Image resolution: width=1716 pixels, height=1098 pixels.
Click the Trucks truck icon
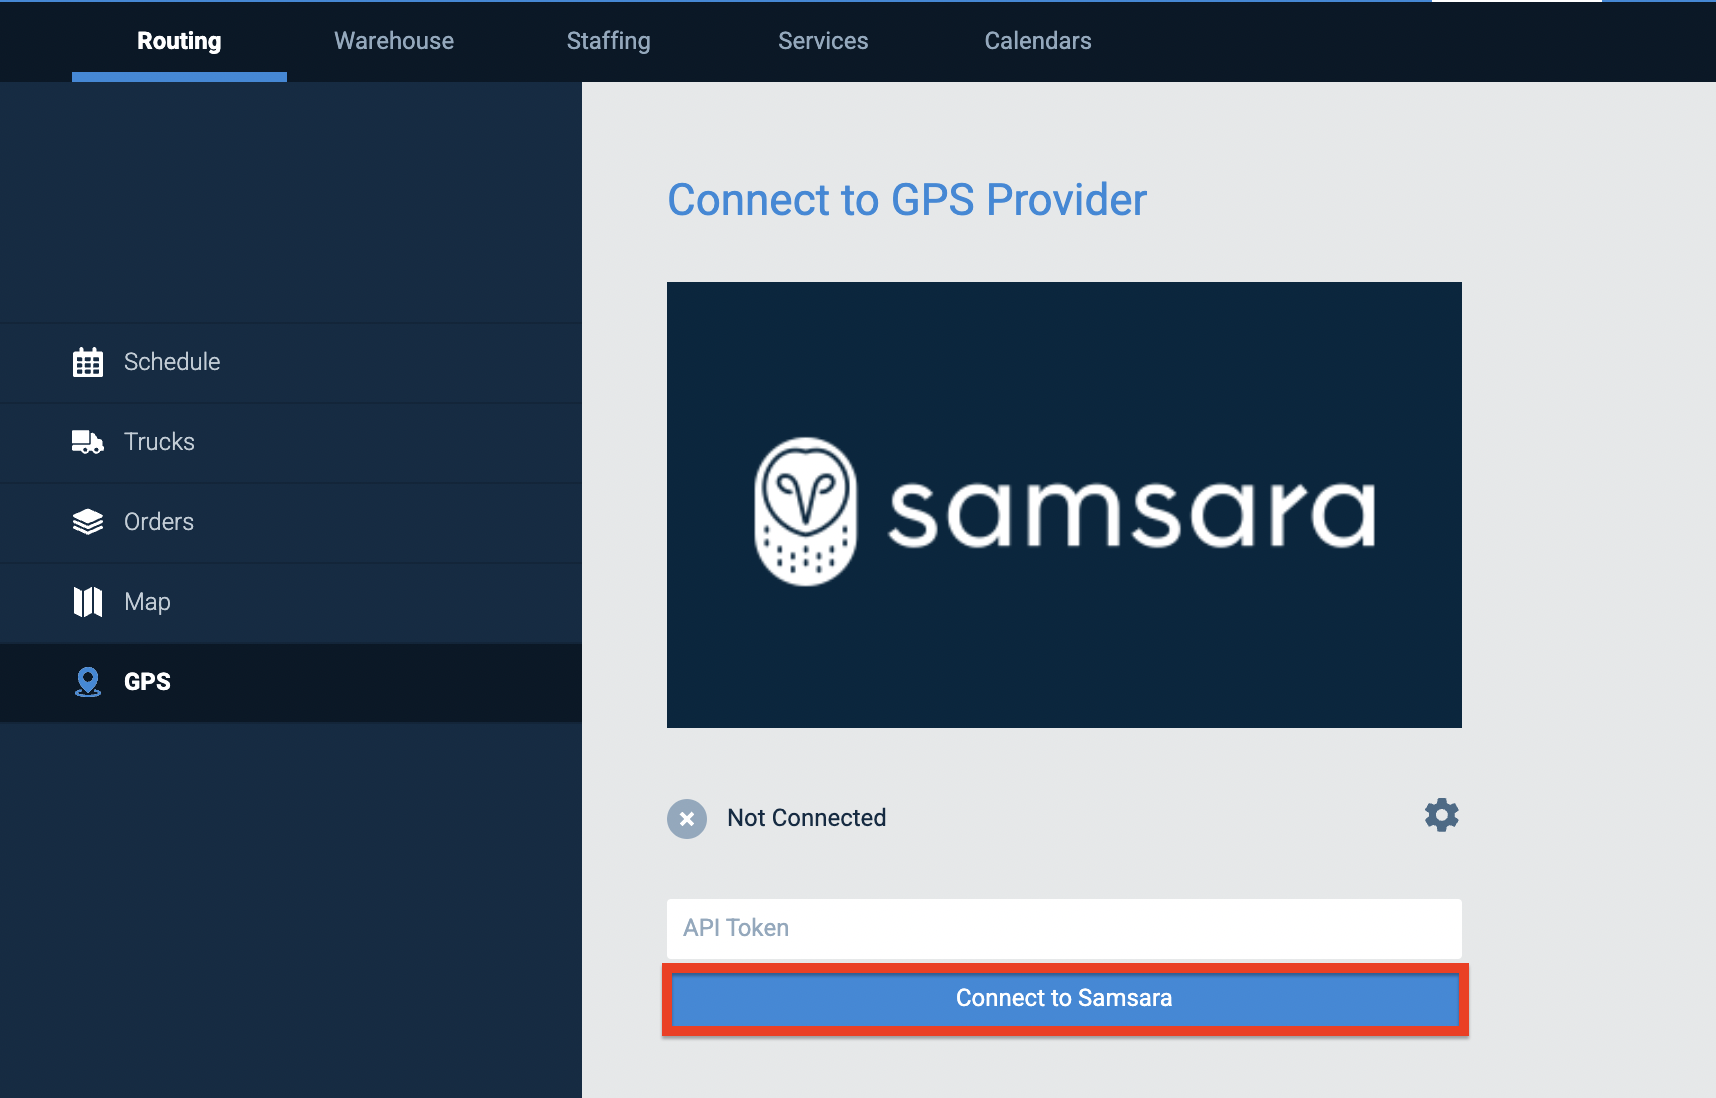point(88,442)
